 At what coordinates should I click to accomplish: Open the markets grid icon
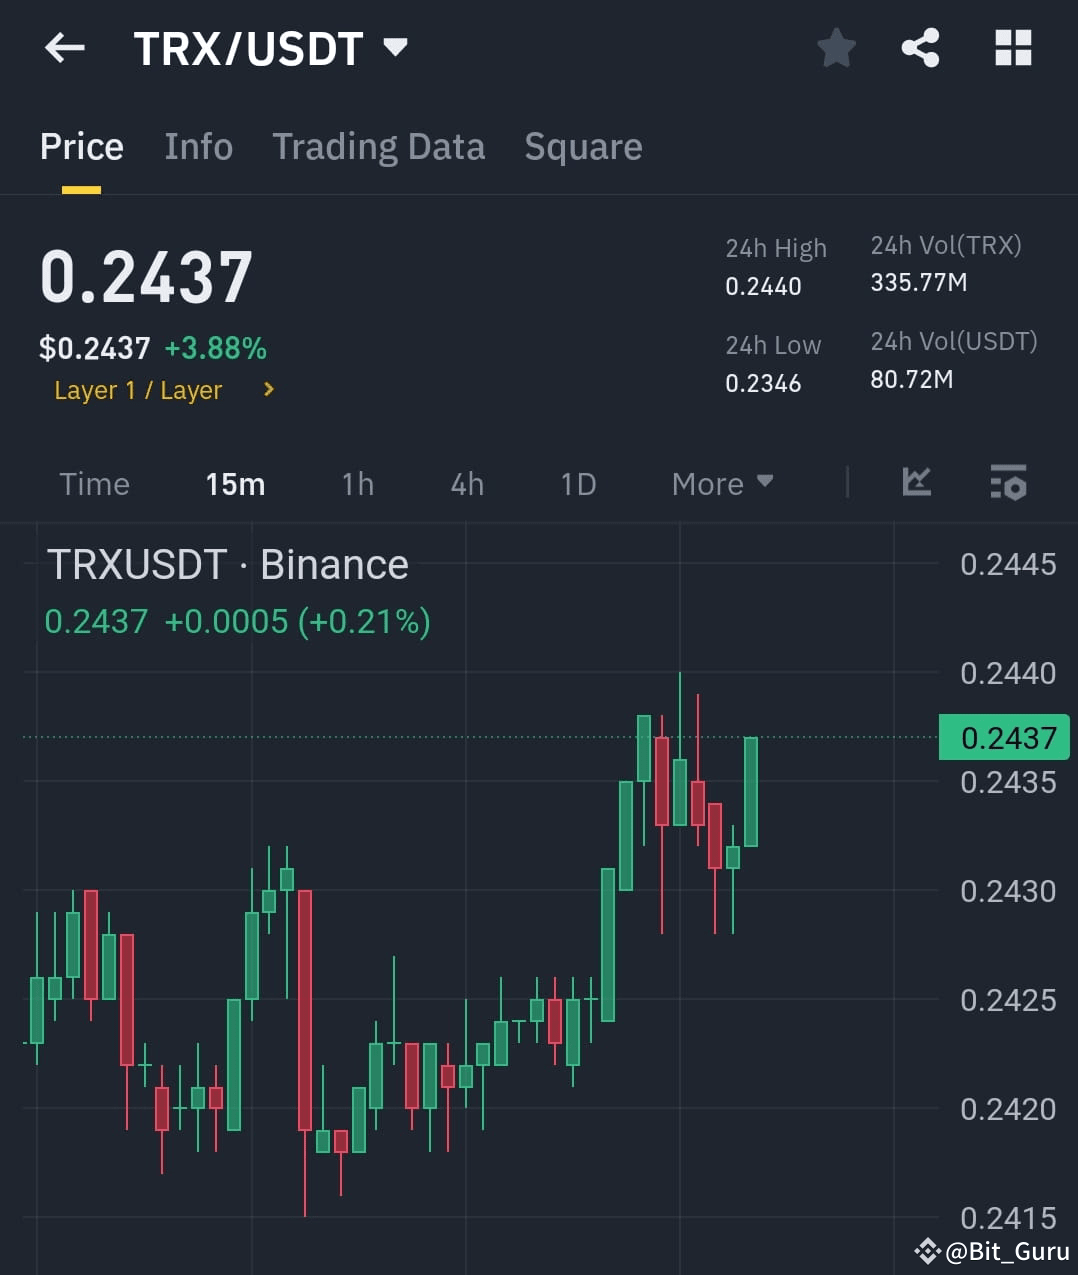click(x=1013, y=47)
